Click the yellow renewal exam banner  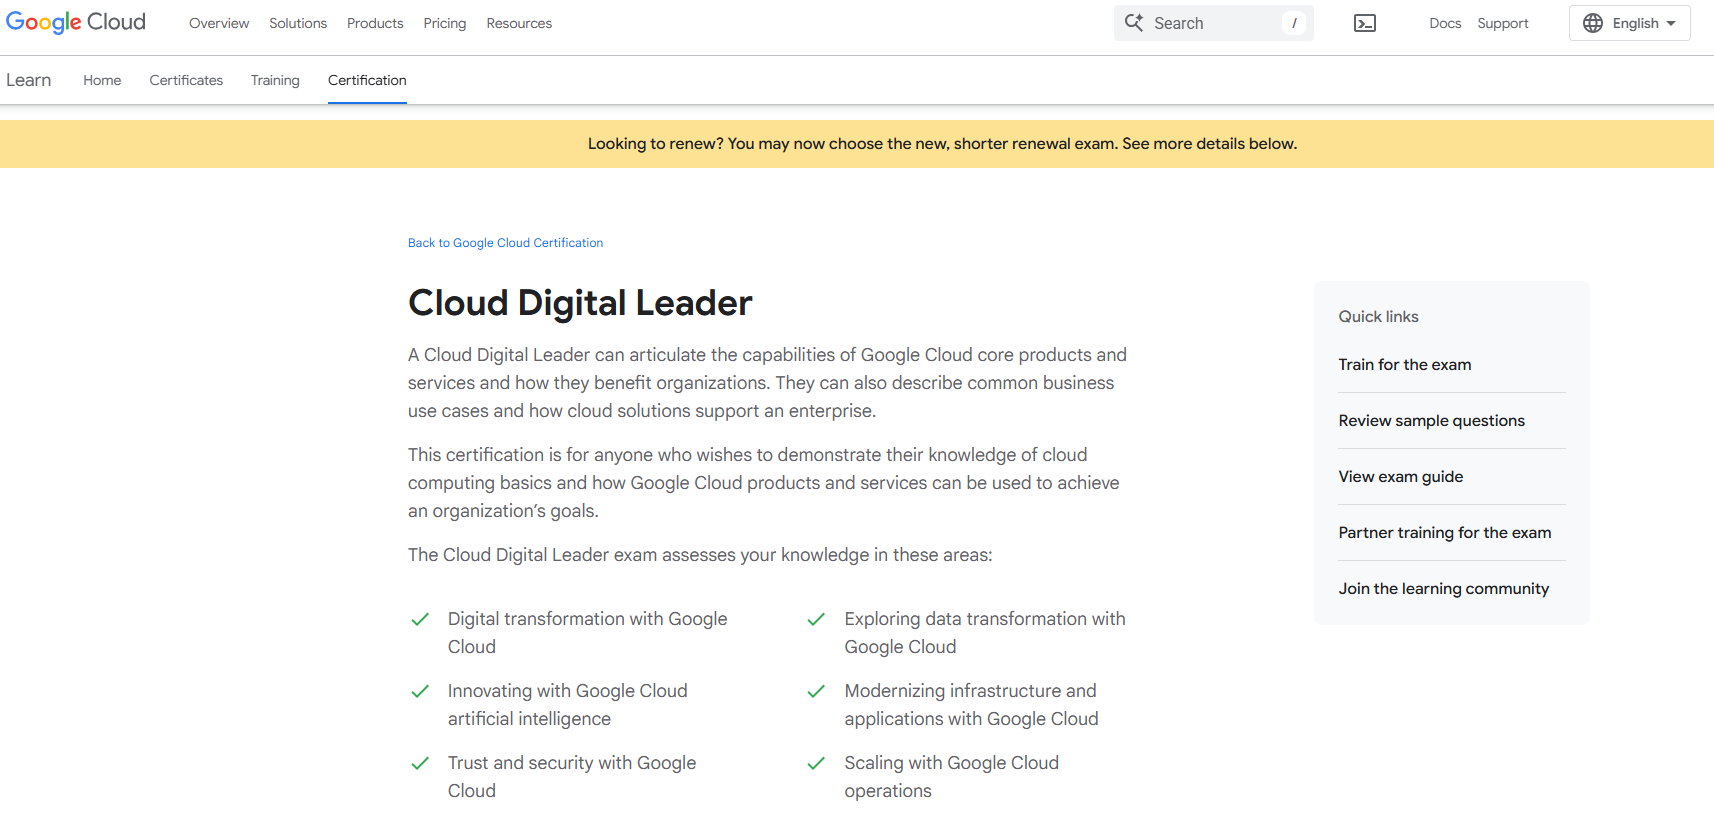(x=857, y=144)
